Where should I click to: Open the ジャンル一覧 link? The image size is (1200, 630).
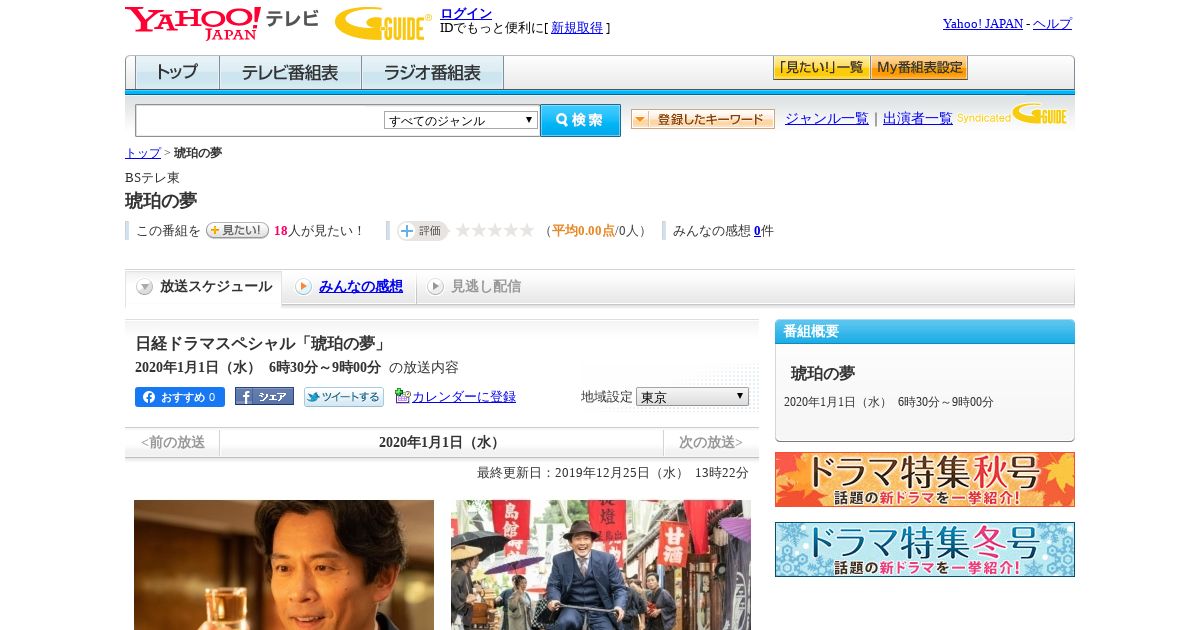(x=827, y=119)
